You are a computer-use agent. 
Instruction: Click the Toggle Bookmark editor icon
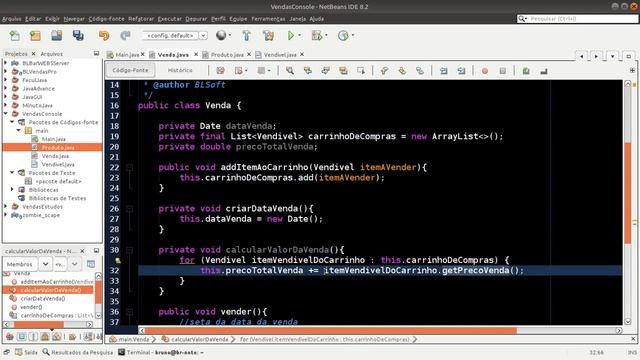pos(420,71)
